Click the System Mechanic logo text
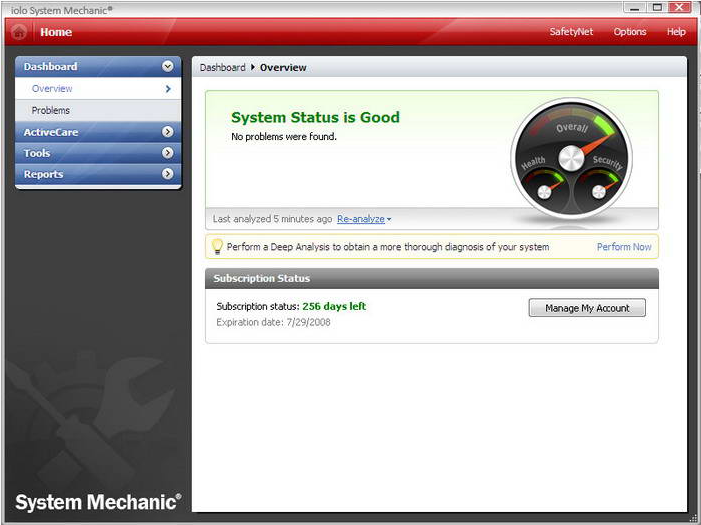The height and width of the screenshot is (525, 701). point(98,501)
